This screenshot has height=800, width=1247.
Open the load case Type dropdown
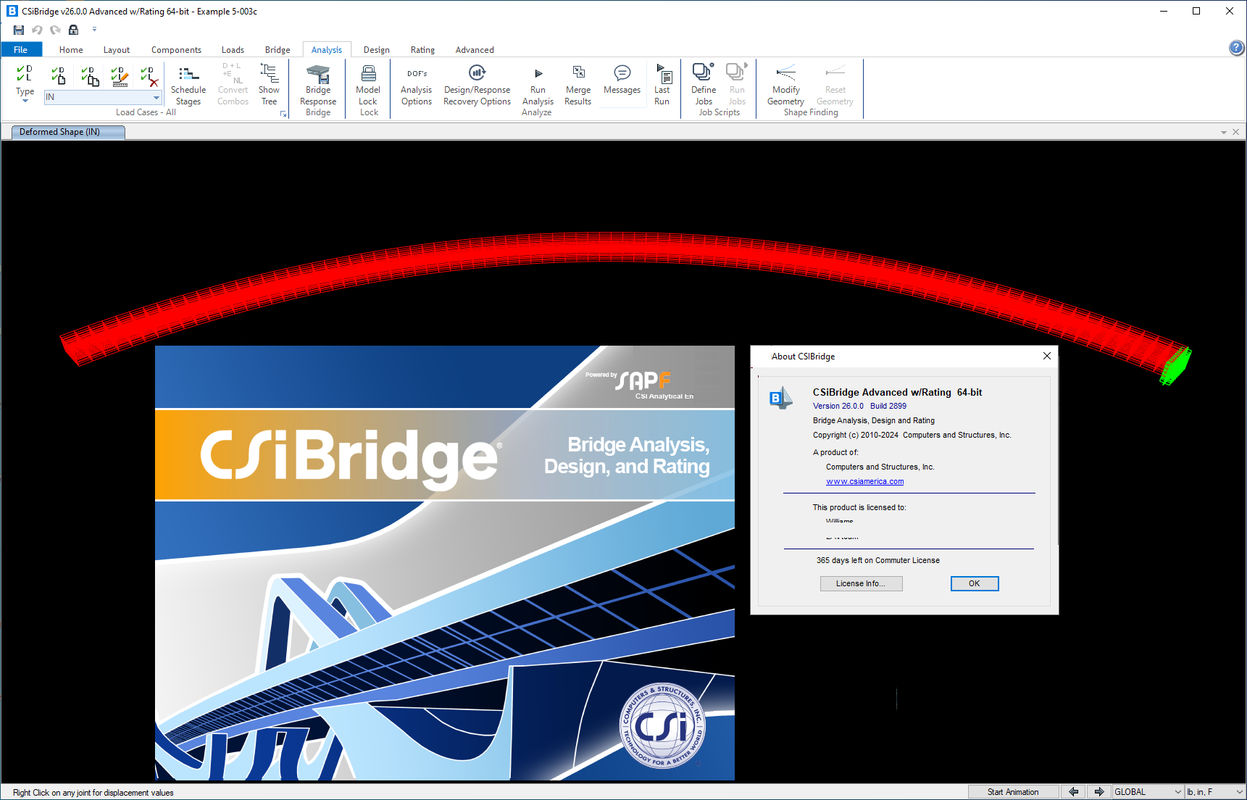(x=25, y=85)
